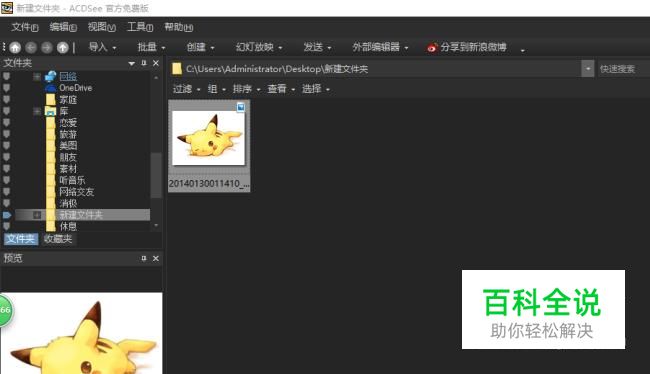The image size is (650, 374).
Task: Expand the 库 tree node
Action: [37, 111]
